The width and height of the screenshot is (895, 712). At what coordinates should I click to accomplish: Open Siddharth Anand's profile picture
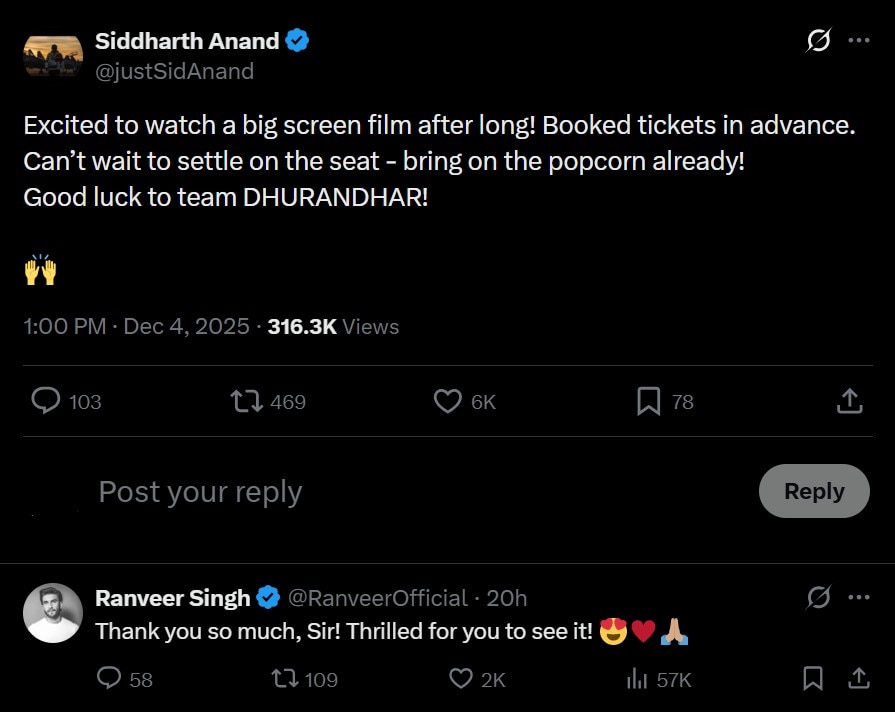(52, 55)
